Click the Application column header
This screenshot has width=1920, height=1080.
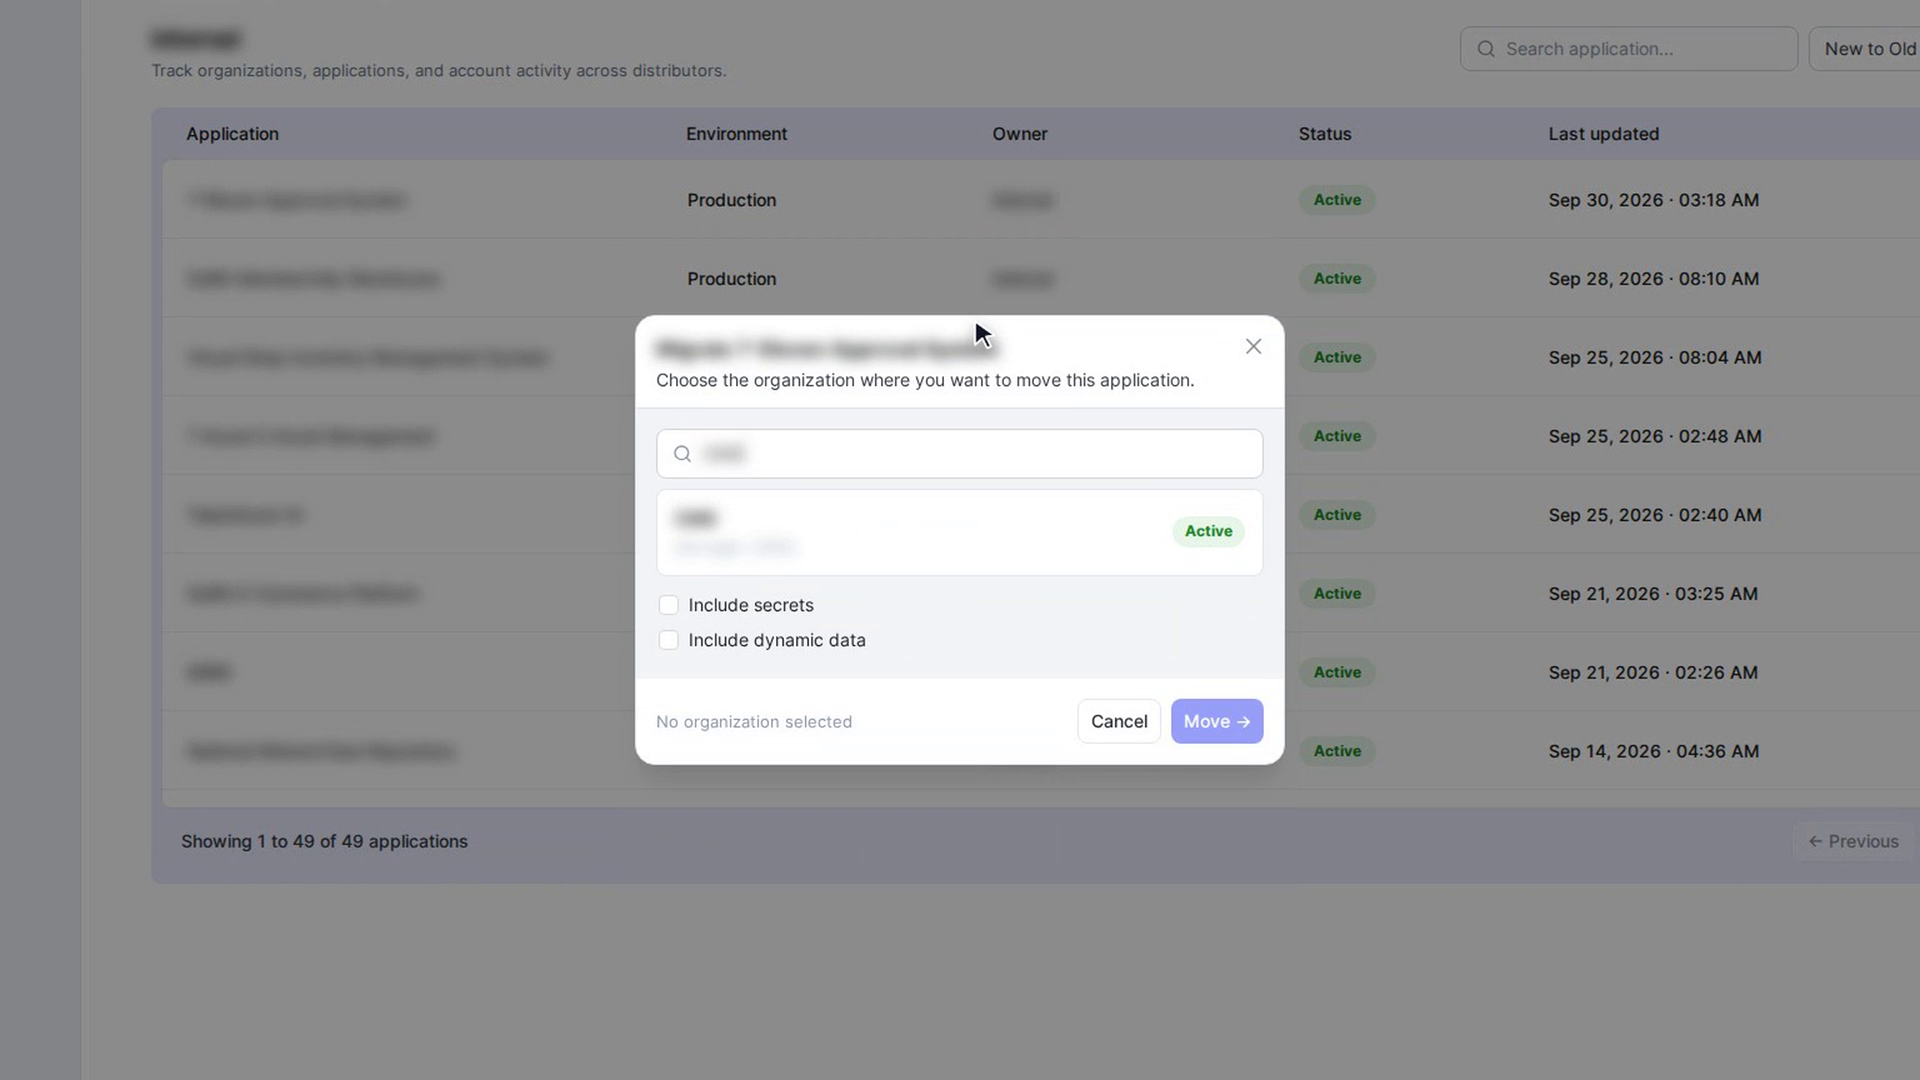coord(232,134)
